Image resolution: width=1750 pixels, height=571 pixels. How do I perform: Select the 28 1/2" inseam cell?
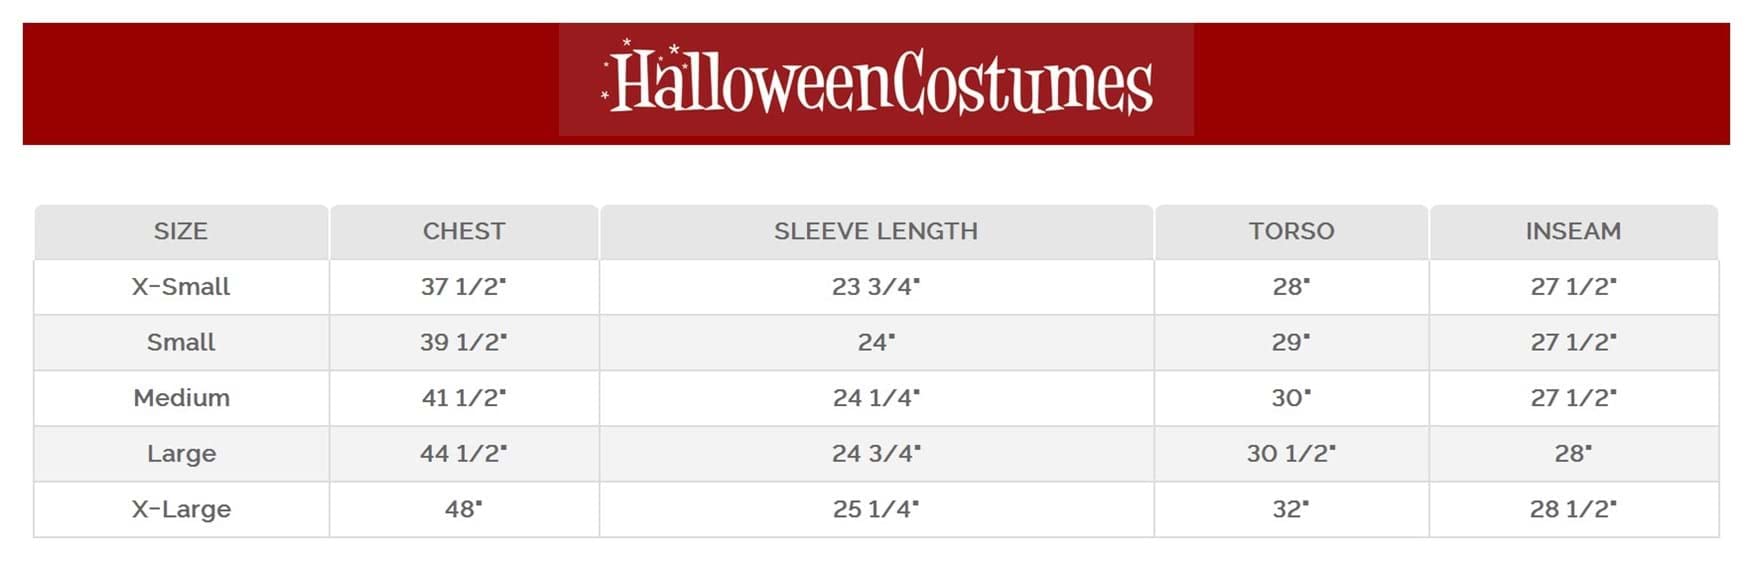point(1573,509)
